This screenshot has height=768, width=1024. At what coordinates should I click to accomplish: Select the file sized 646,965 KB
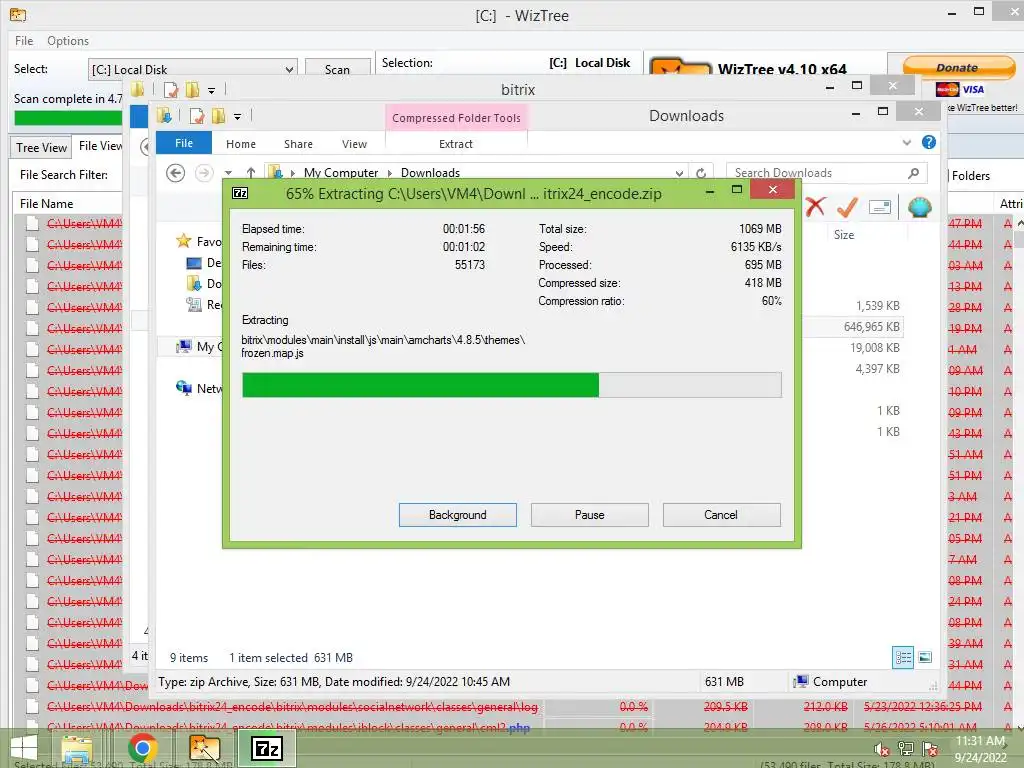[871, 327]
